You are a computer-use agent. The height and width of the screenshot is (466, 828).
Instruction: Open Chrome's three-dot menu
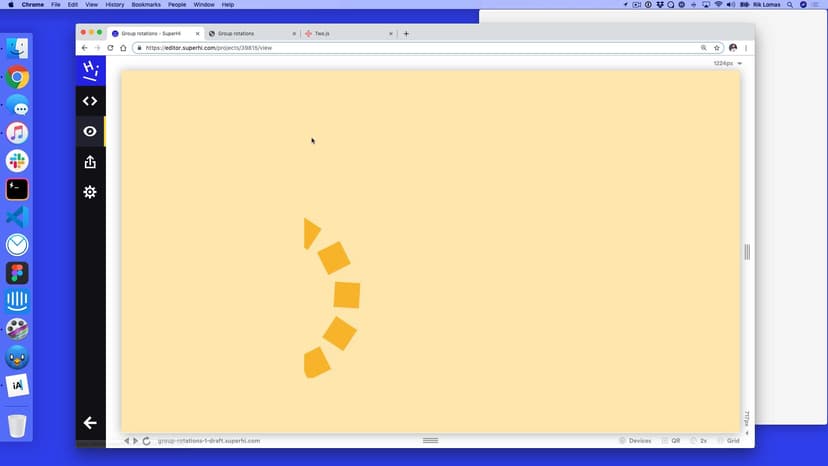click(746, 48)
